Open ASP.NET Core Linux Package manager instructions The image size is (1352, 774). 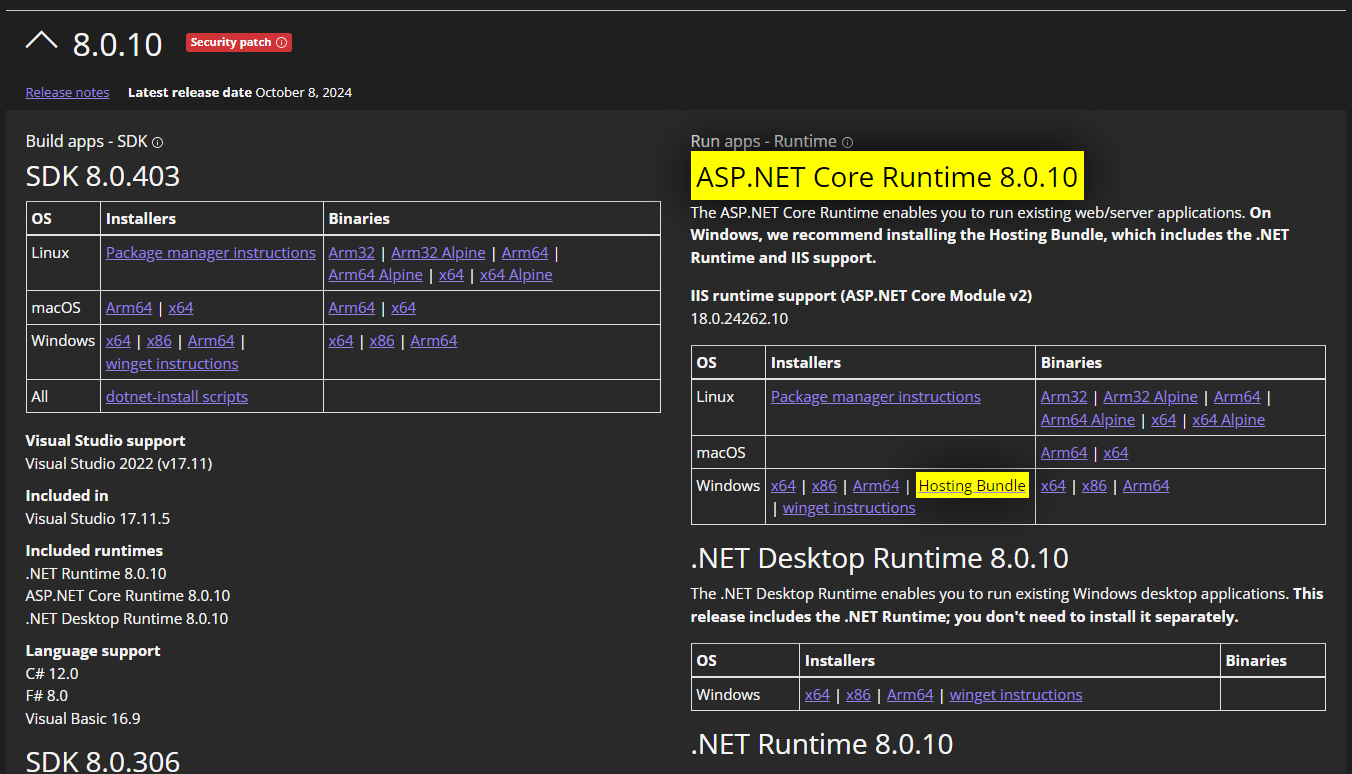coord(876,397)
